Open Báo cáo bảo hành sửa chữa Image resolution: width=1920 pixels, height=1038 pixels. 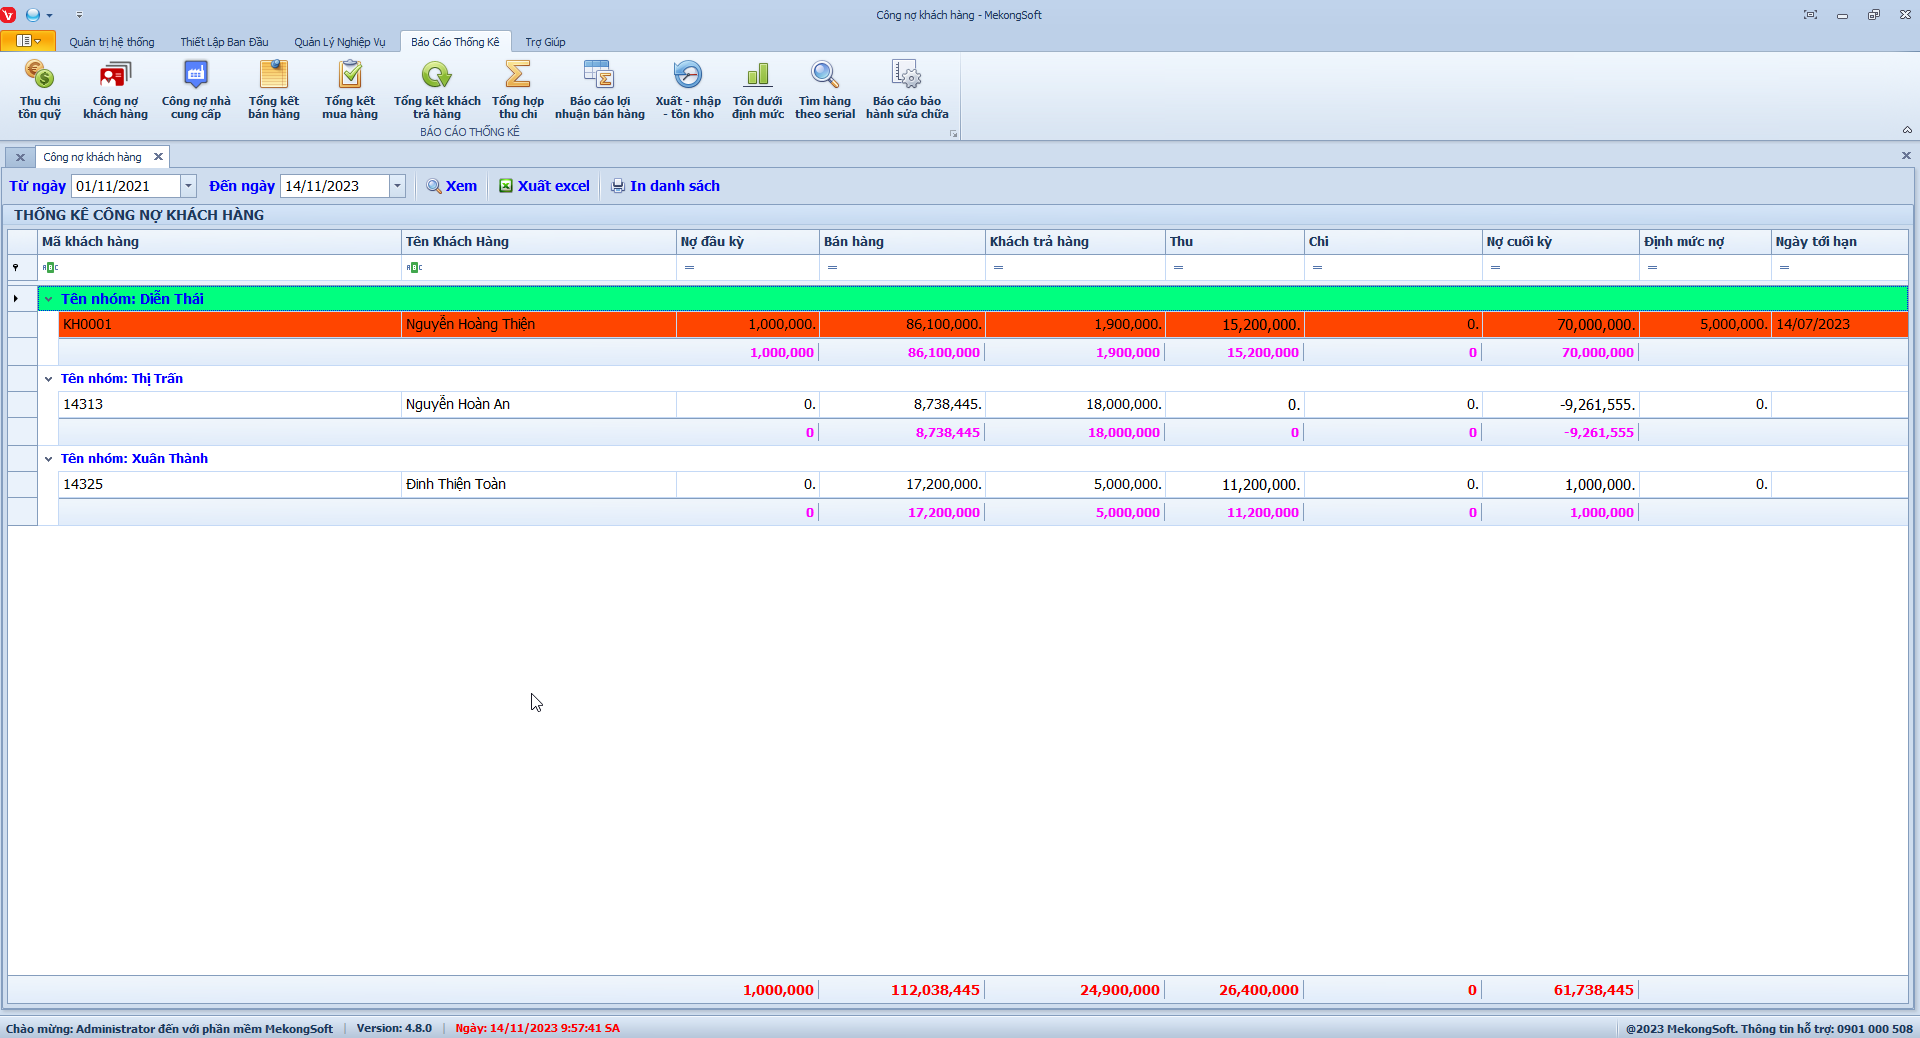pos(907,88)
